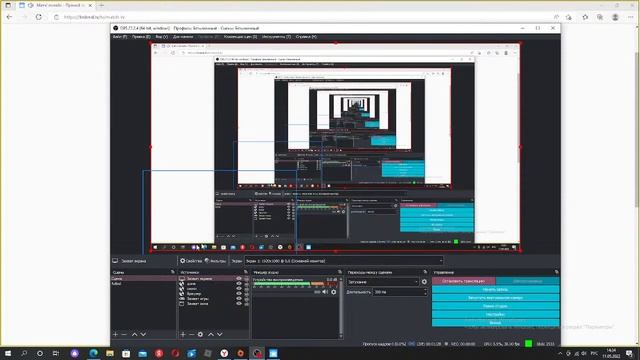Click Начать запись button

496,289
